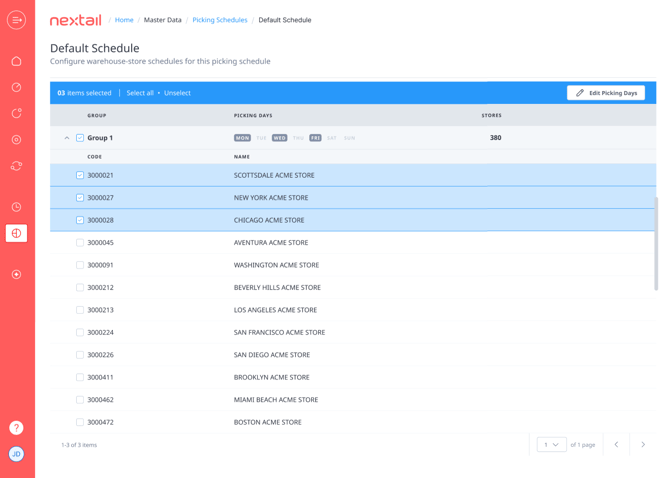Expand the sidebar menu toggle icon
670x478 pixels.
click(x=16, y=20)
